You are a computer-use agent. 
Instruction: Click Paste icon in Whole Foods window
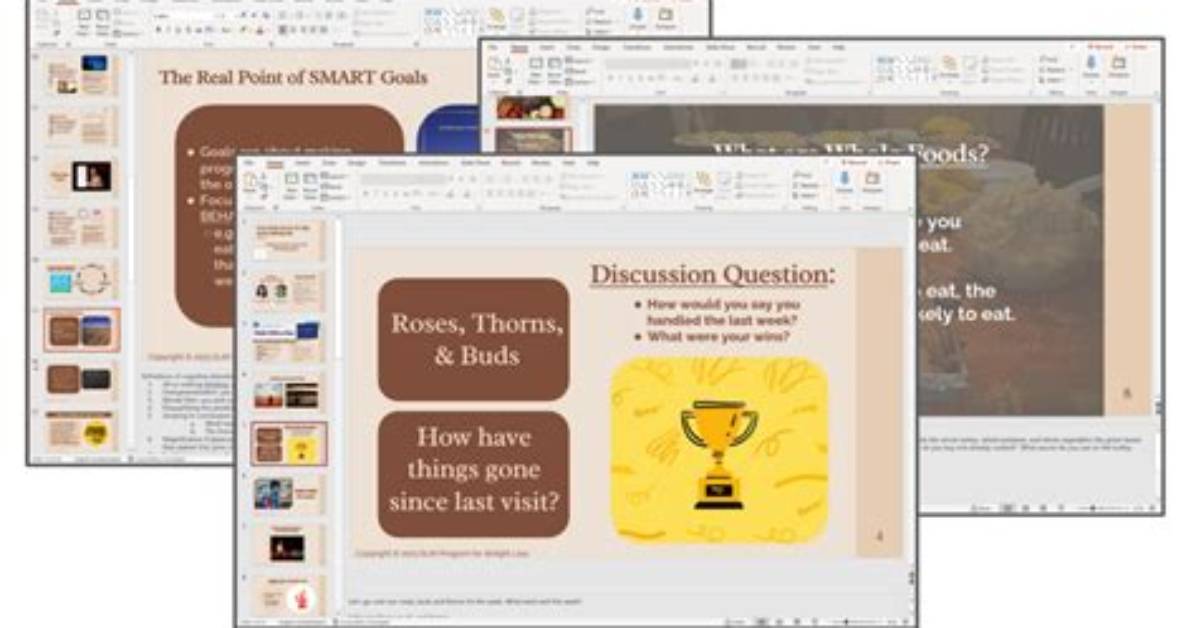[x=495, y=69]
